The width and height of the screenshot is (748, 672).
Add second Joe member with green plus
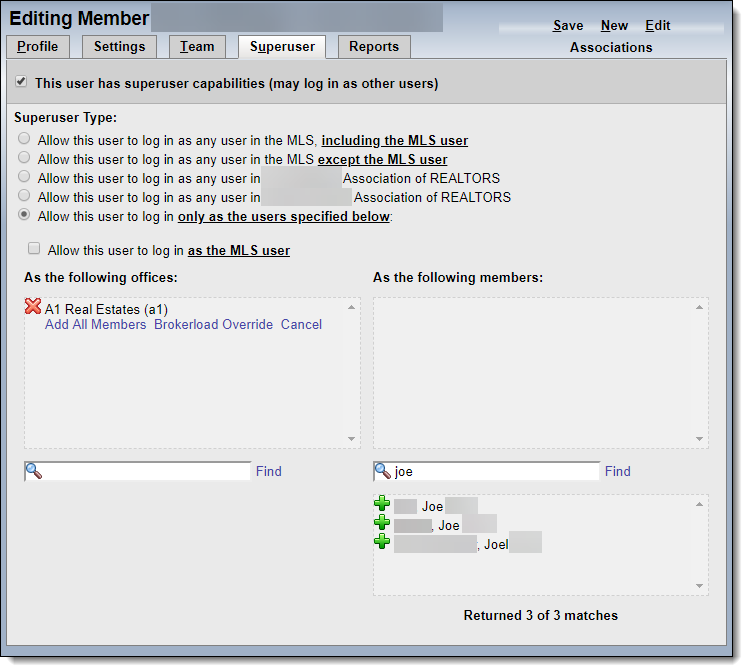[382, 523]
